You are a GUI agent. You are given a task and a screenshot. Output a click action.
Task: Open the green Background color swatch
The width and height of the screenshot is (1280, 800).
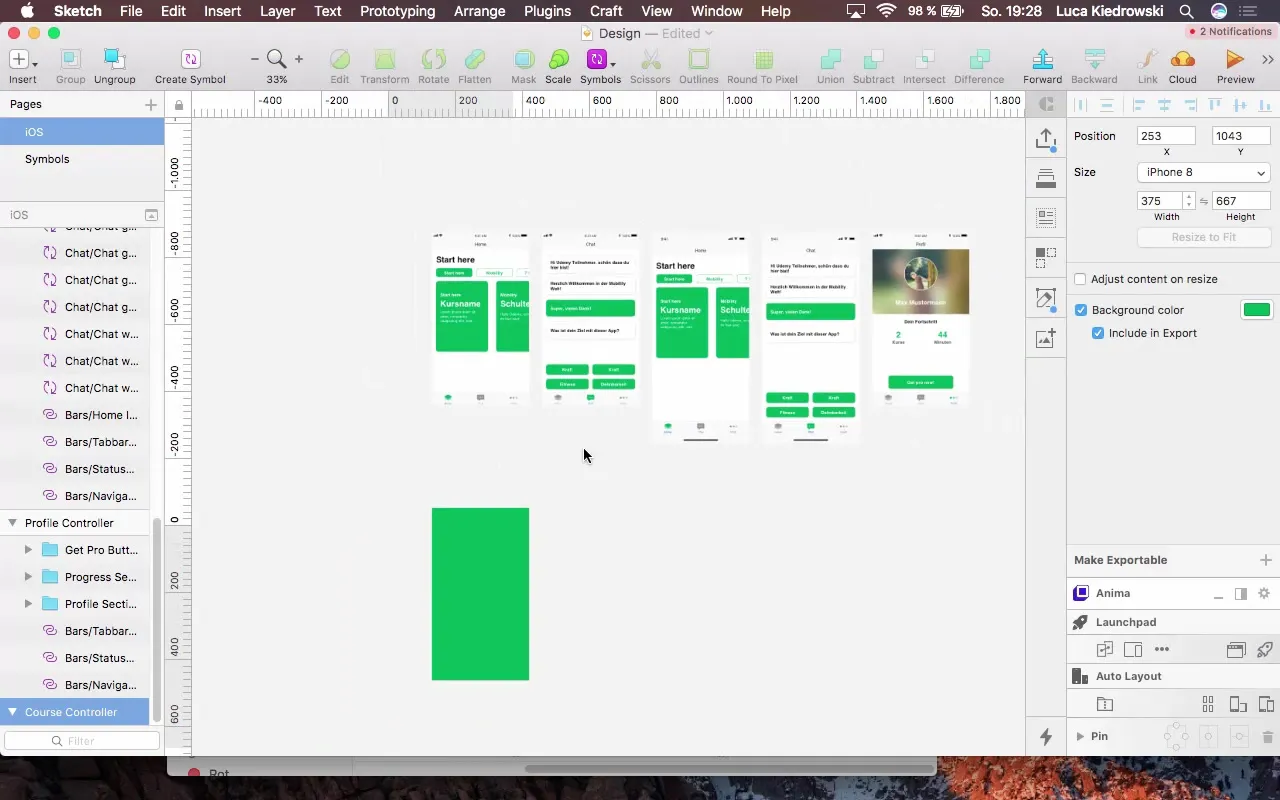tap(1256, 310)
